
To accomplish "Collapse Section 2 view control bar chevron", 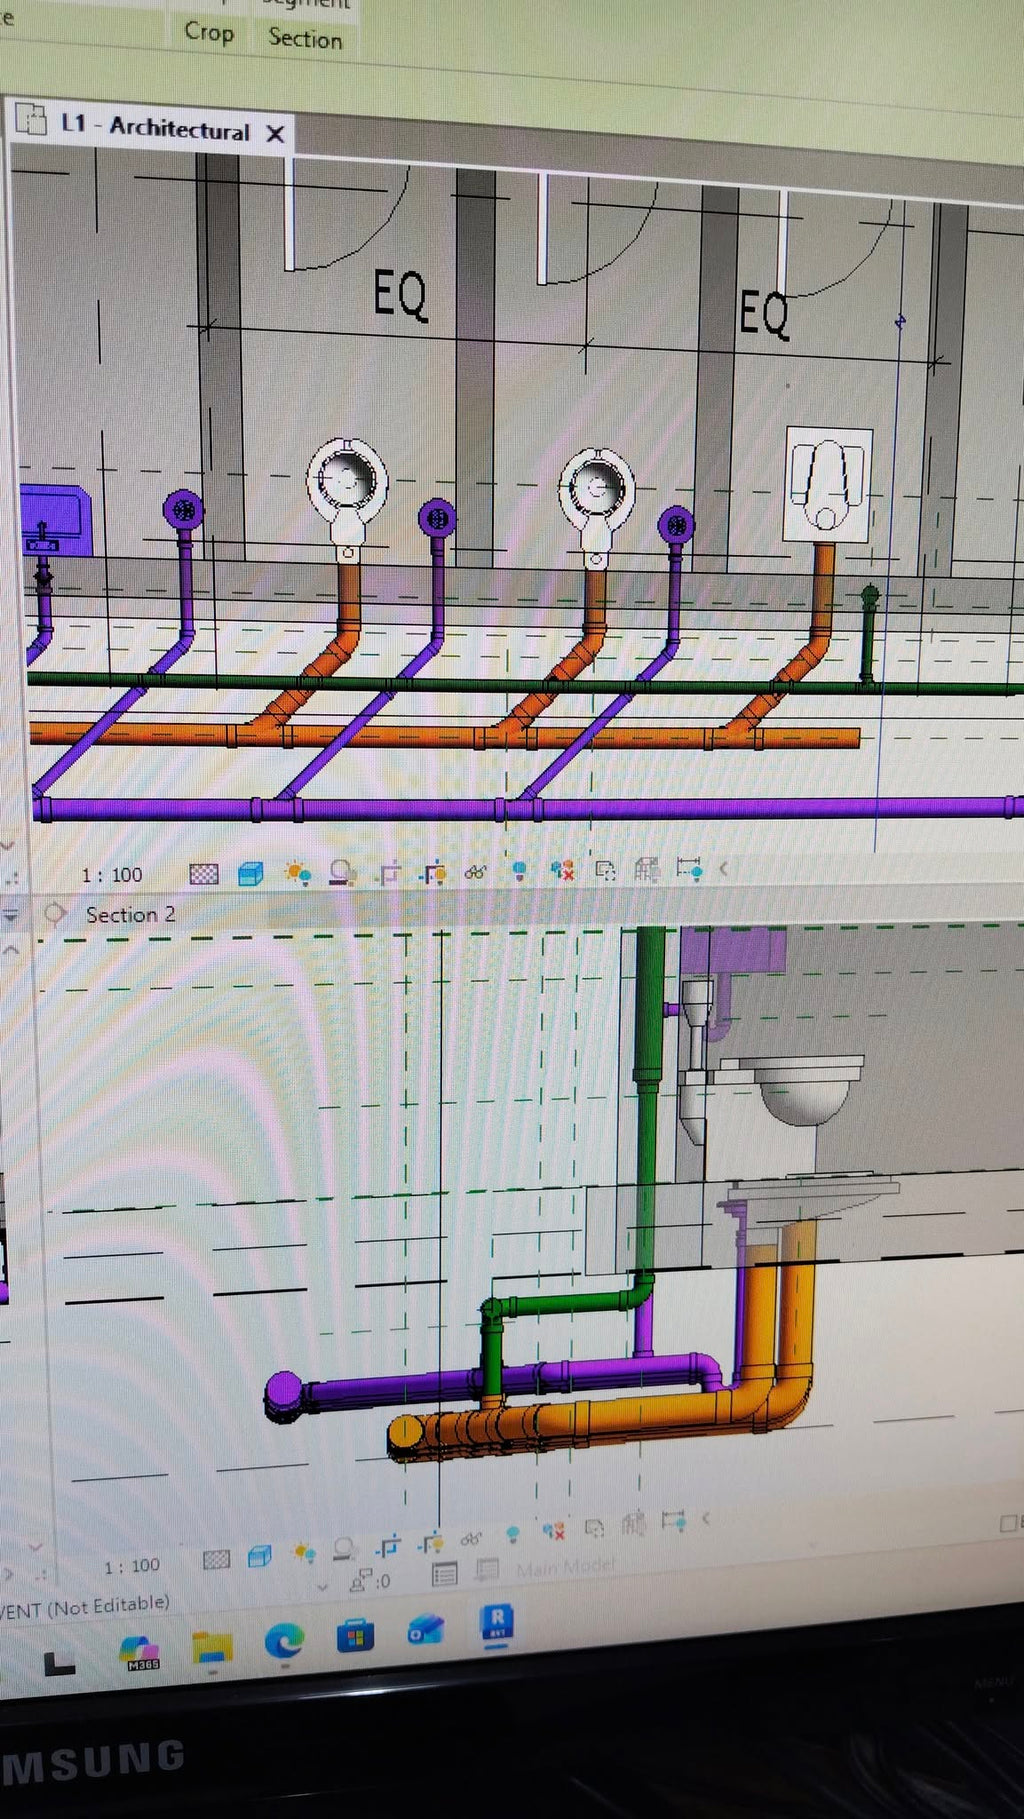I will coord(706,1518).
